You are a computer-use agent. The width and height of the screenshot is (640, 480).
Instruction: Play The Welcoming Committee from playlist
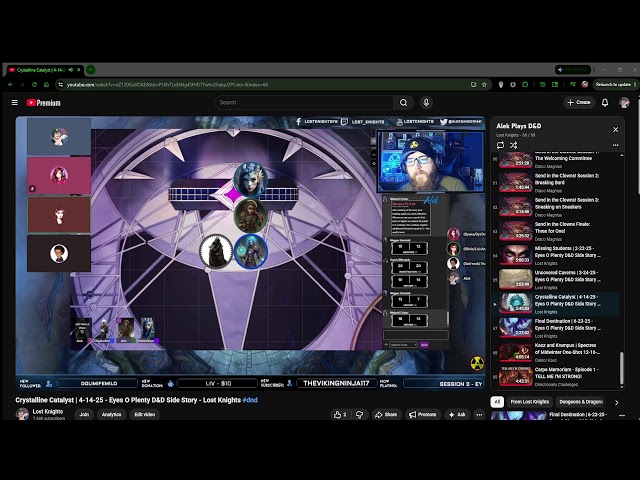coord(556,159)
